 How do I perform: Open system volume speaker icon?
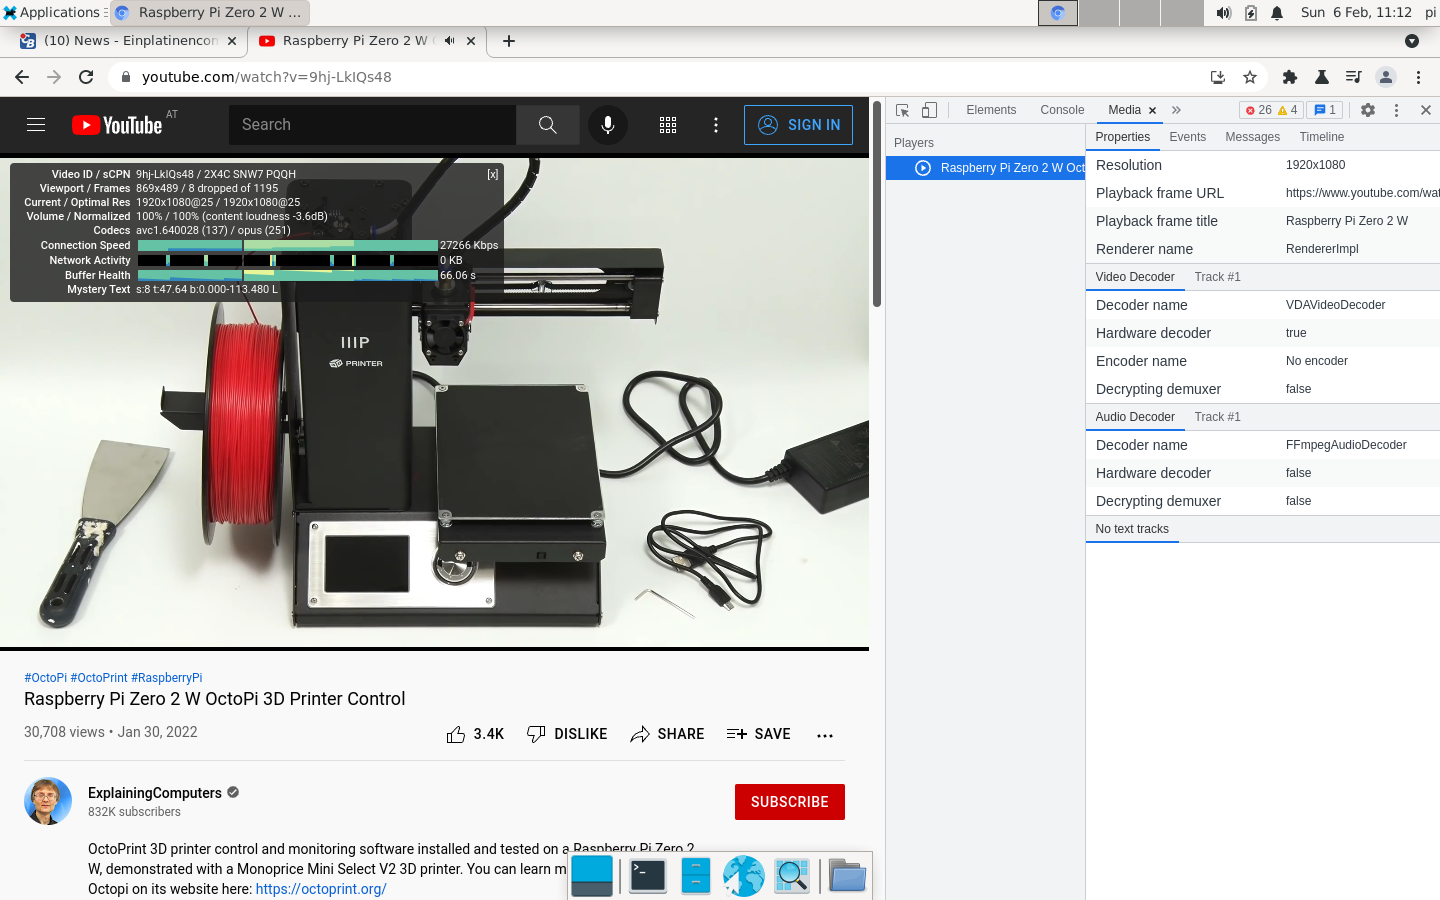click(1223, 13)
